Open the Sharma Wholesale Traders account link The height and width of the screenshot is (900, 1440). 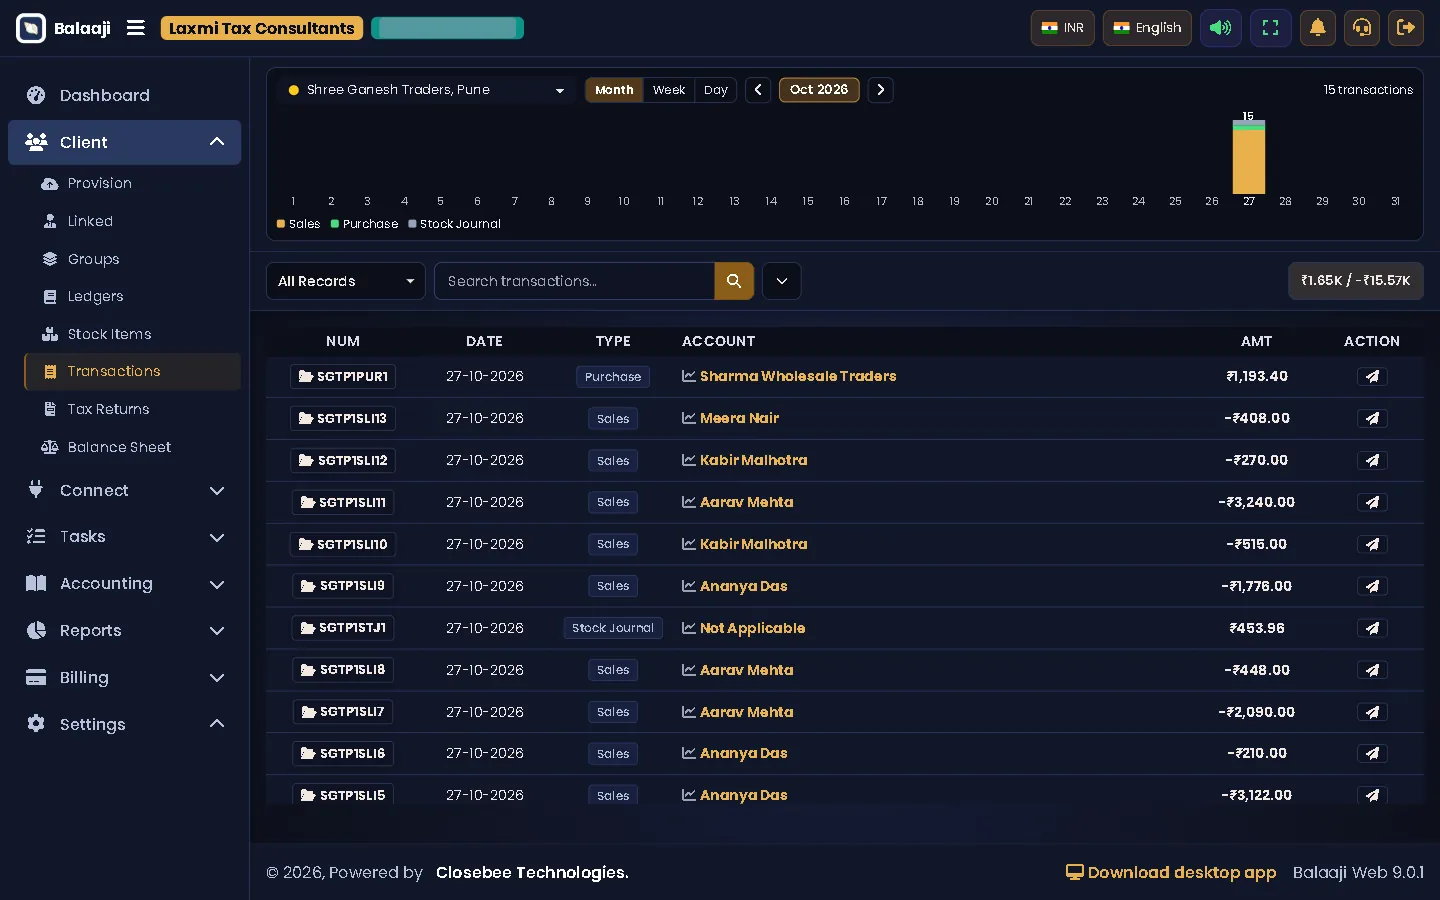[x=798, y=377]
